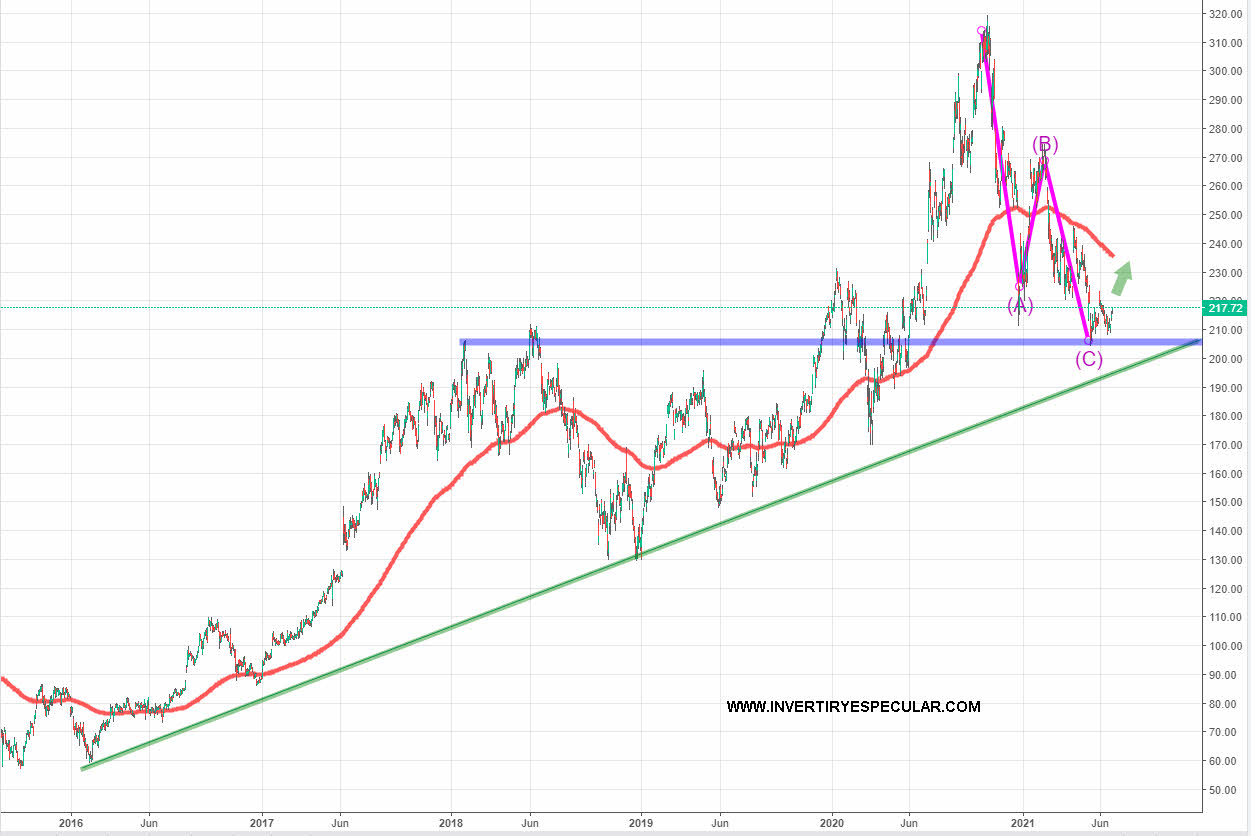The height and width of the screenshot is (836, 1251).
Task: Click the 2016 label on the time axis
Action: pyautogui.click(x=71, y=824)
